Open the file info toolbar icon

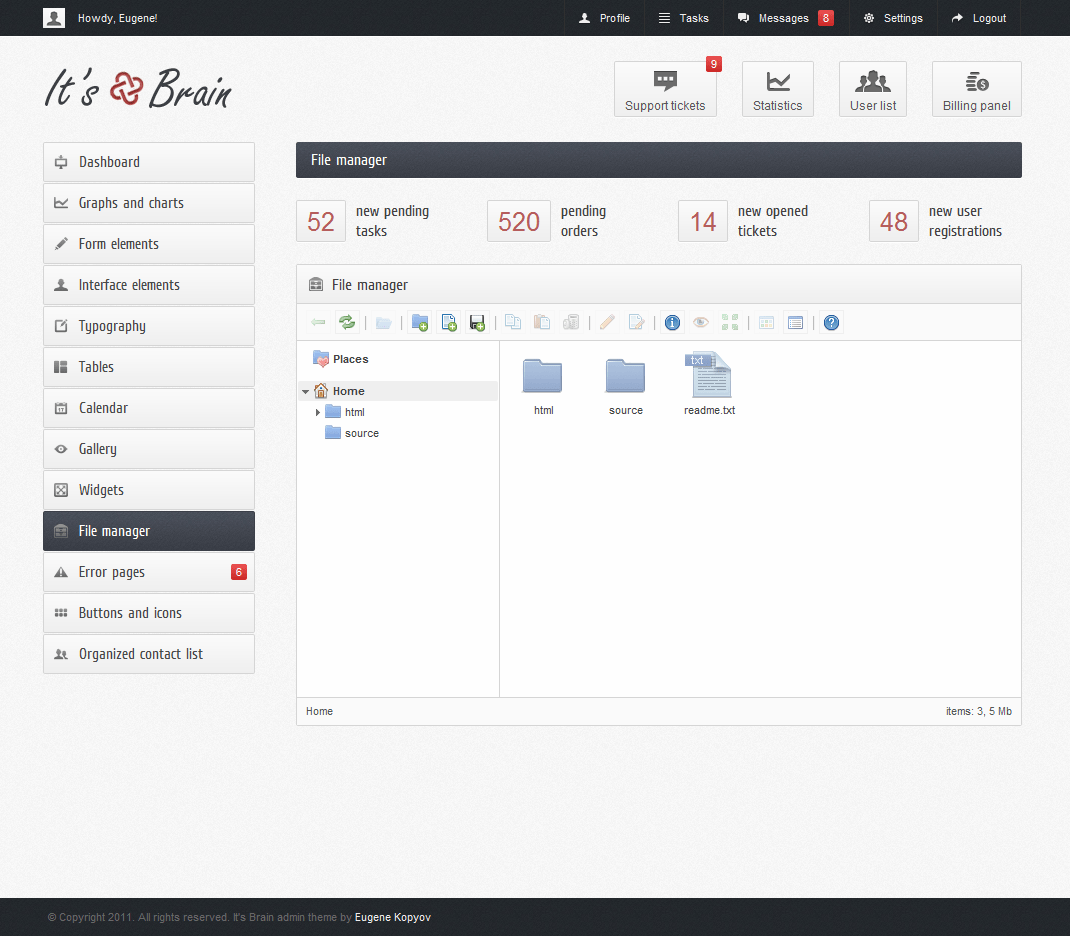coord(671,322)
